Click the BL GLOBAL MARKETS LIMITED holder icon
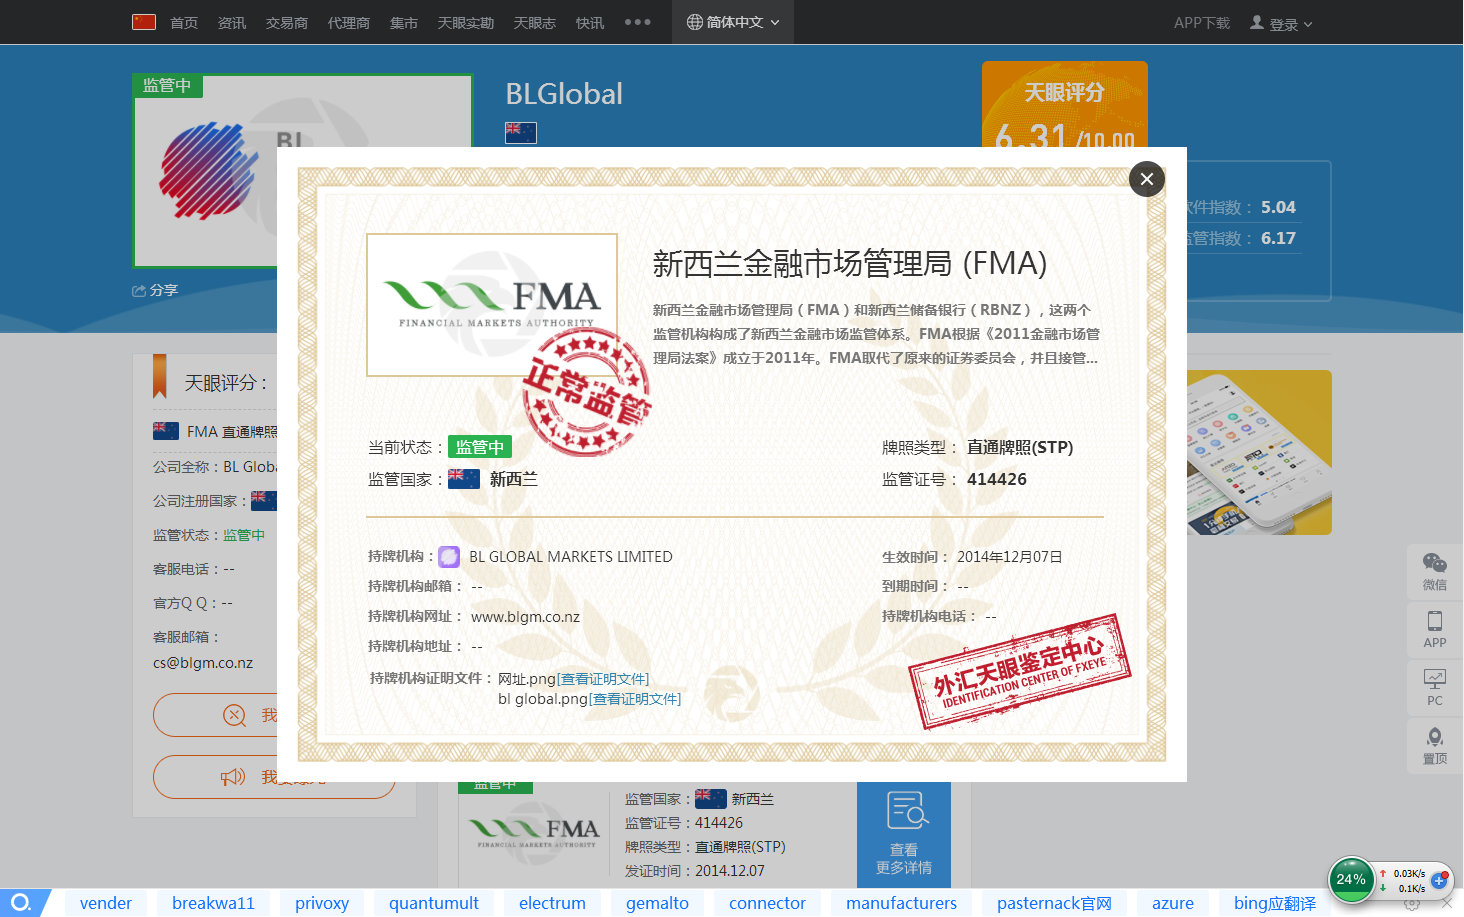Viewport: 1464px width, 917px height. [x=450, y=557]
